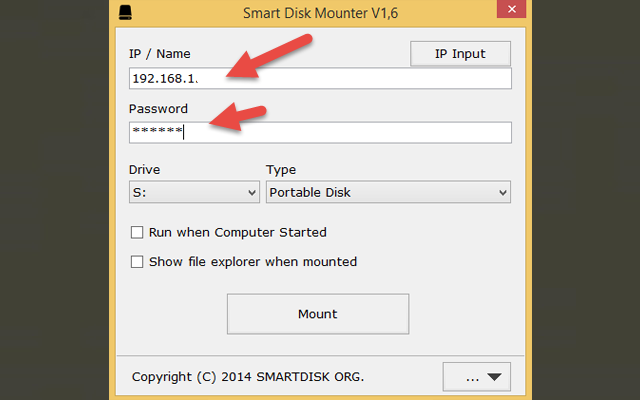The image size is (640, 400).
Task: Enable Run when Computer Started checkbox
Action: (137, 233)
